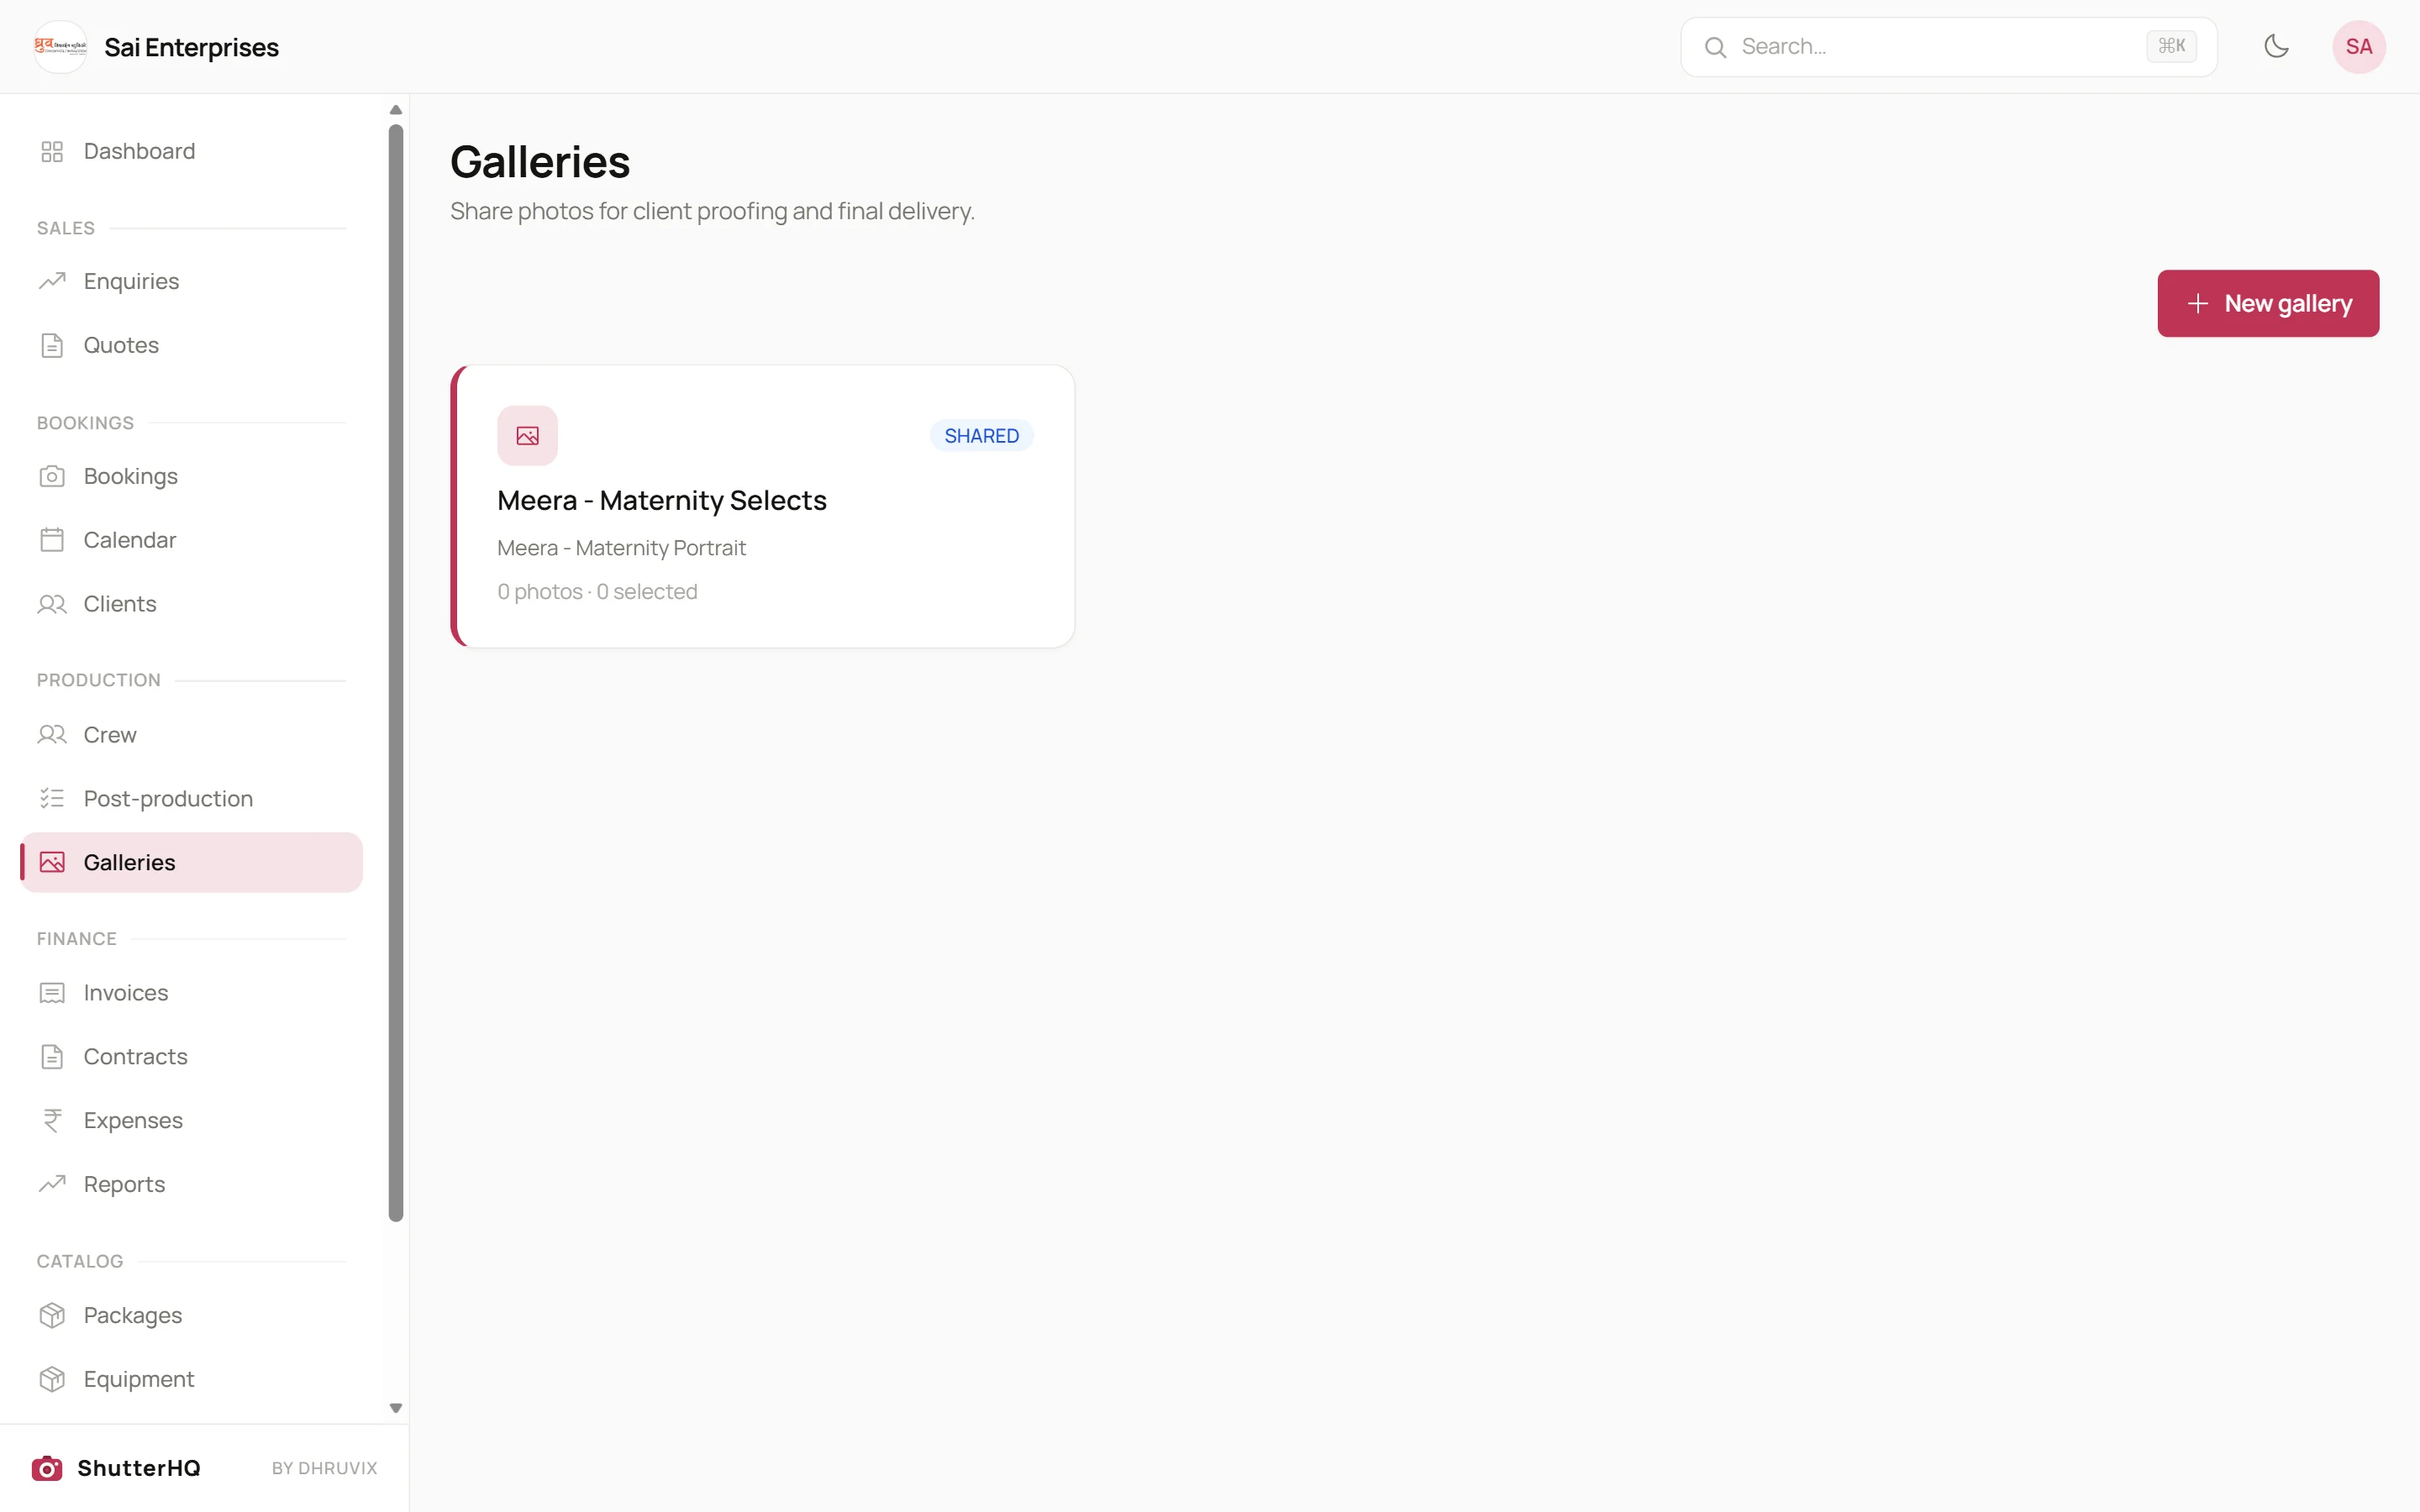Click the Calendar icon in sidebar
The width and height of the screenshot is (2420, 1512).
52,540
